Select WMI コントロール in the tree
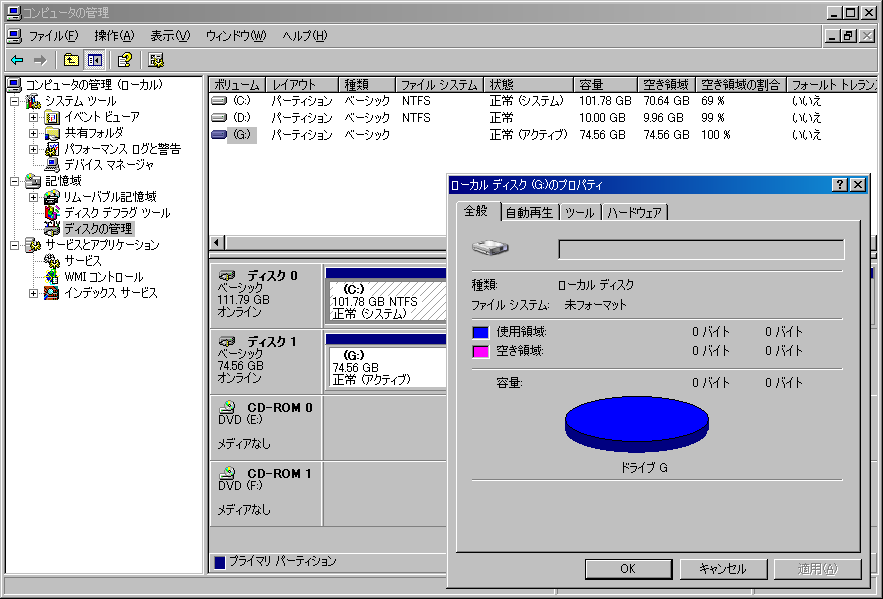Viewport: 883px width, 599px height. pyautogui.click(x=103, y=277)
